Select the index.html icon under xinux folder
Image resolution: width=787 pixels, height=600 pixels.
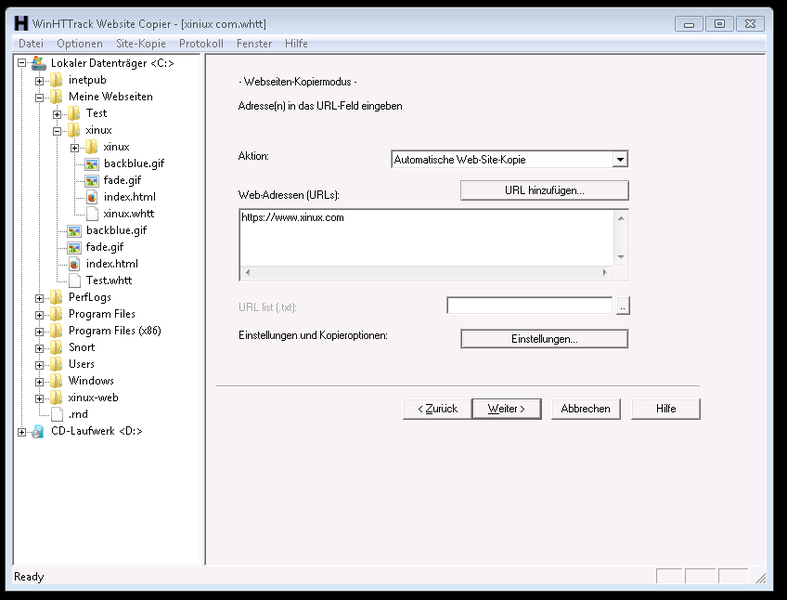pos(92,197)
